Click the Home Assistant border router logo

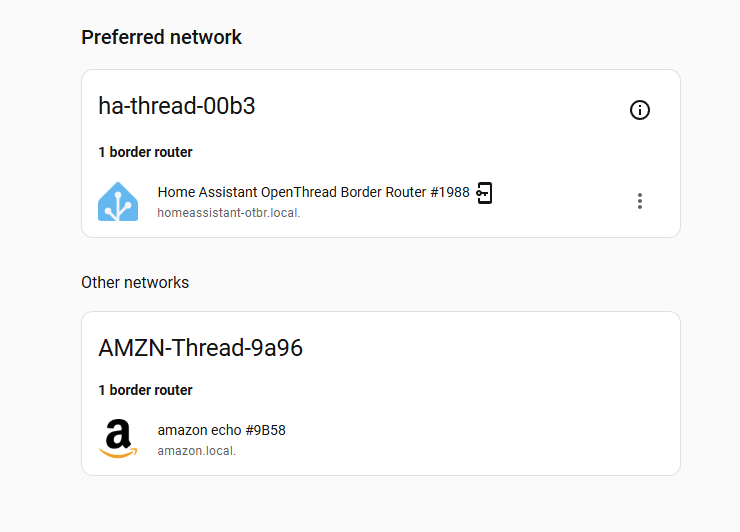pyautogui.click(x=118, y=202)
